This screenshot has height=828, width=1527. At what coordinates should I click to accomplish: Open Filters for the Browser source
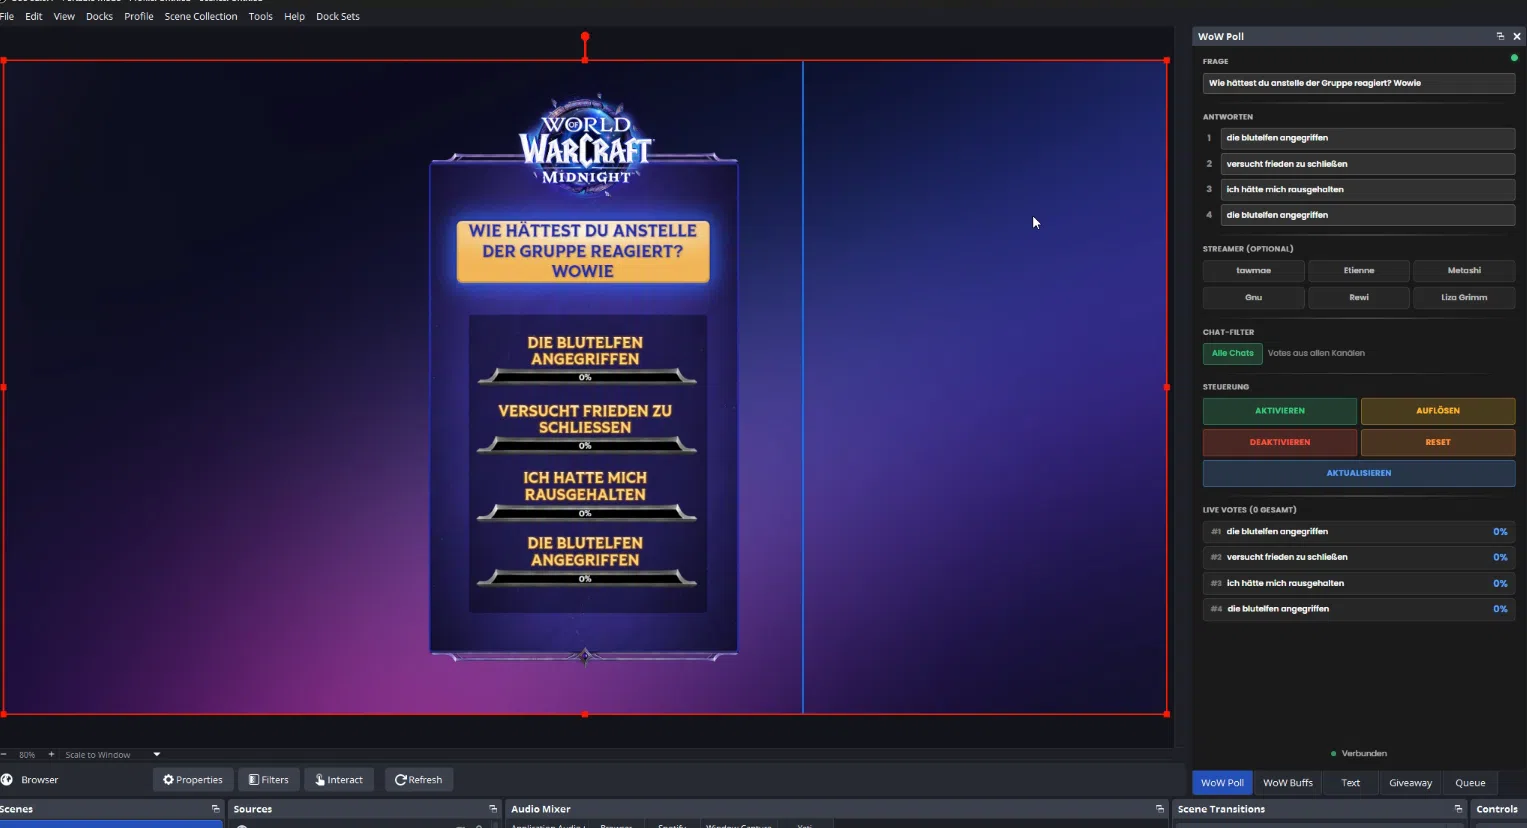coord(268,780)
